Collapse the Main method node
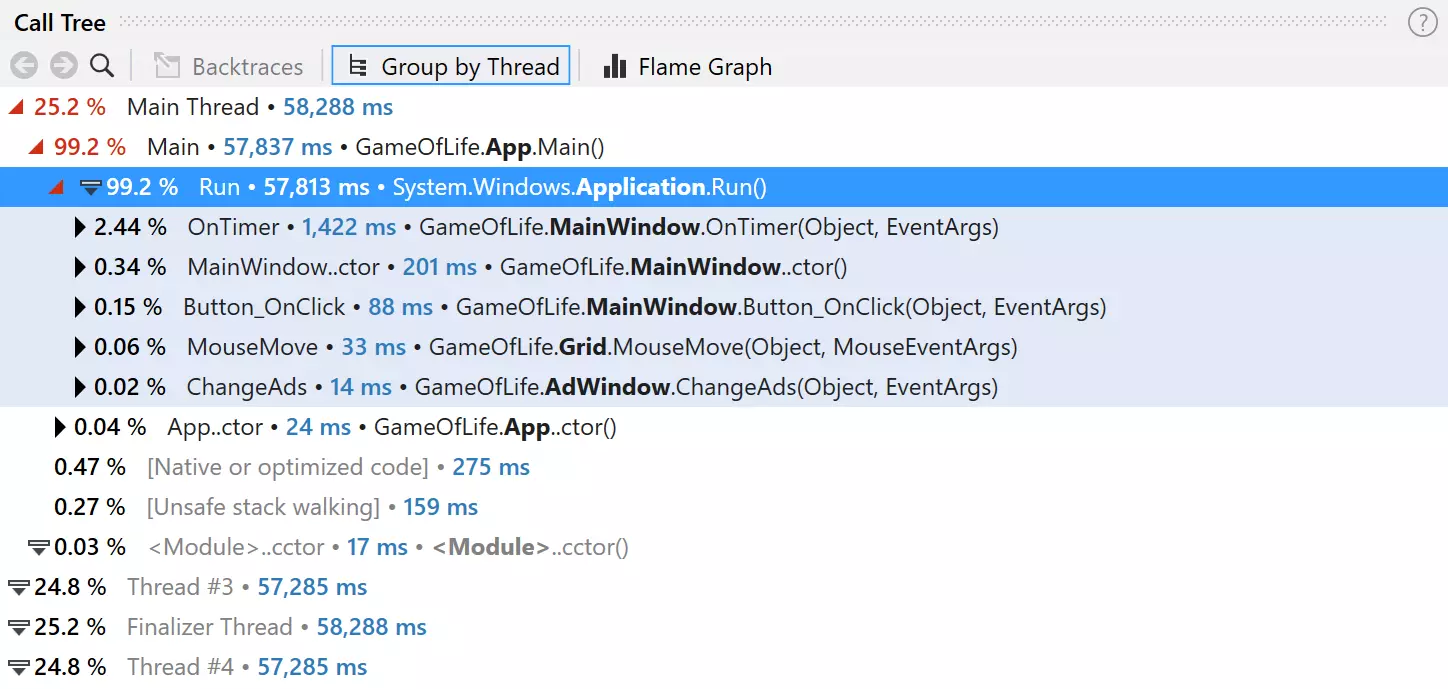 (x=38, y=147)
